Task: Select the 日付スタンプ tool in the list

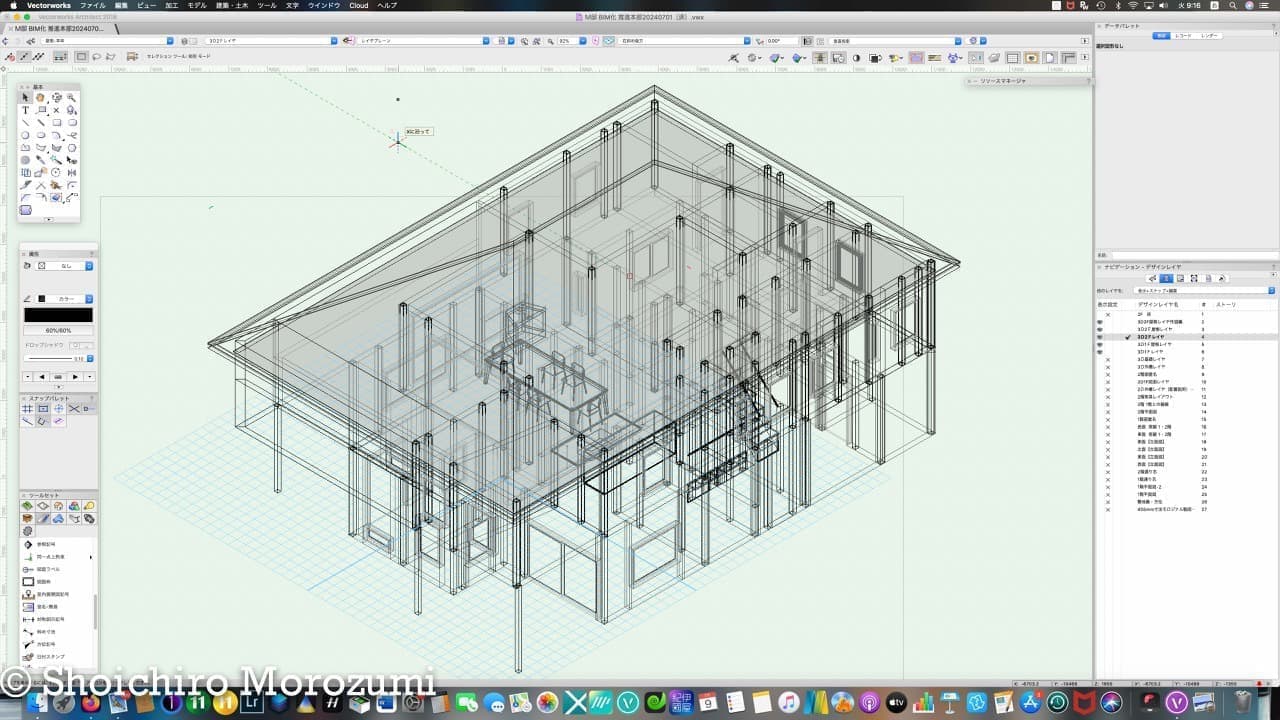Action: click(50, 657)
